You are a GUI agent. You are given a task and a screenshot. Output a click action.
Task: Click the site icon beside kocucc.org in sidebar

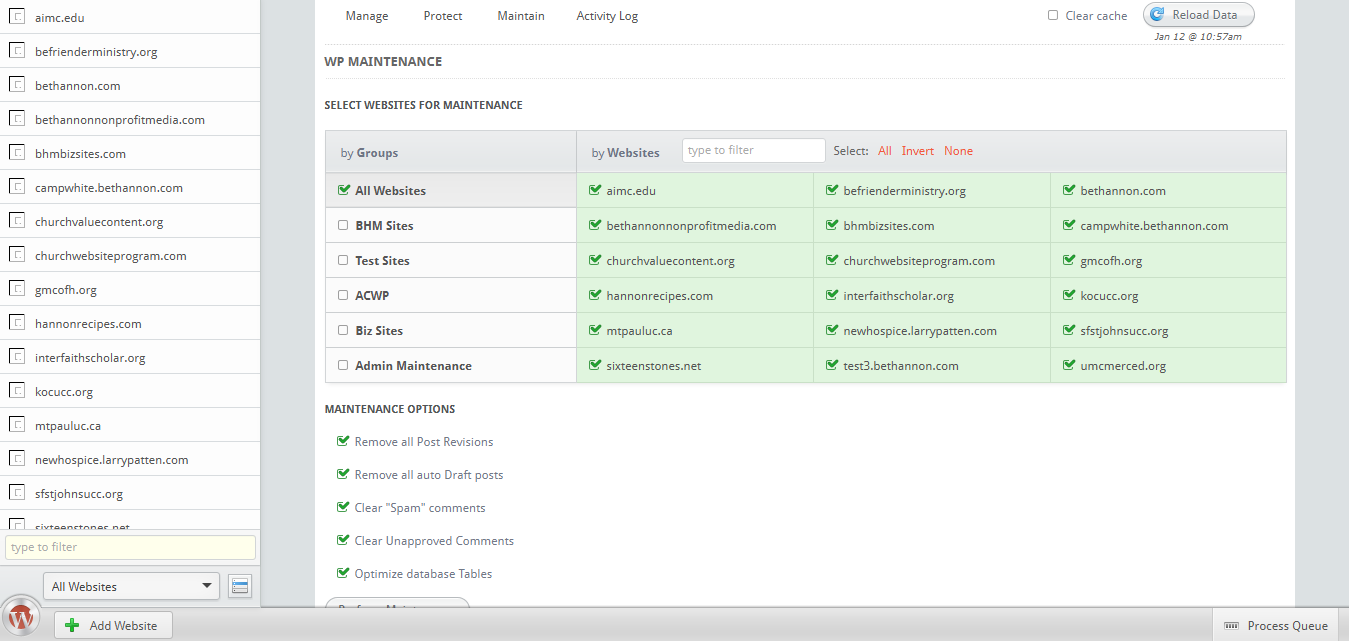click(x=17, y=392)
